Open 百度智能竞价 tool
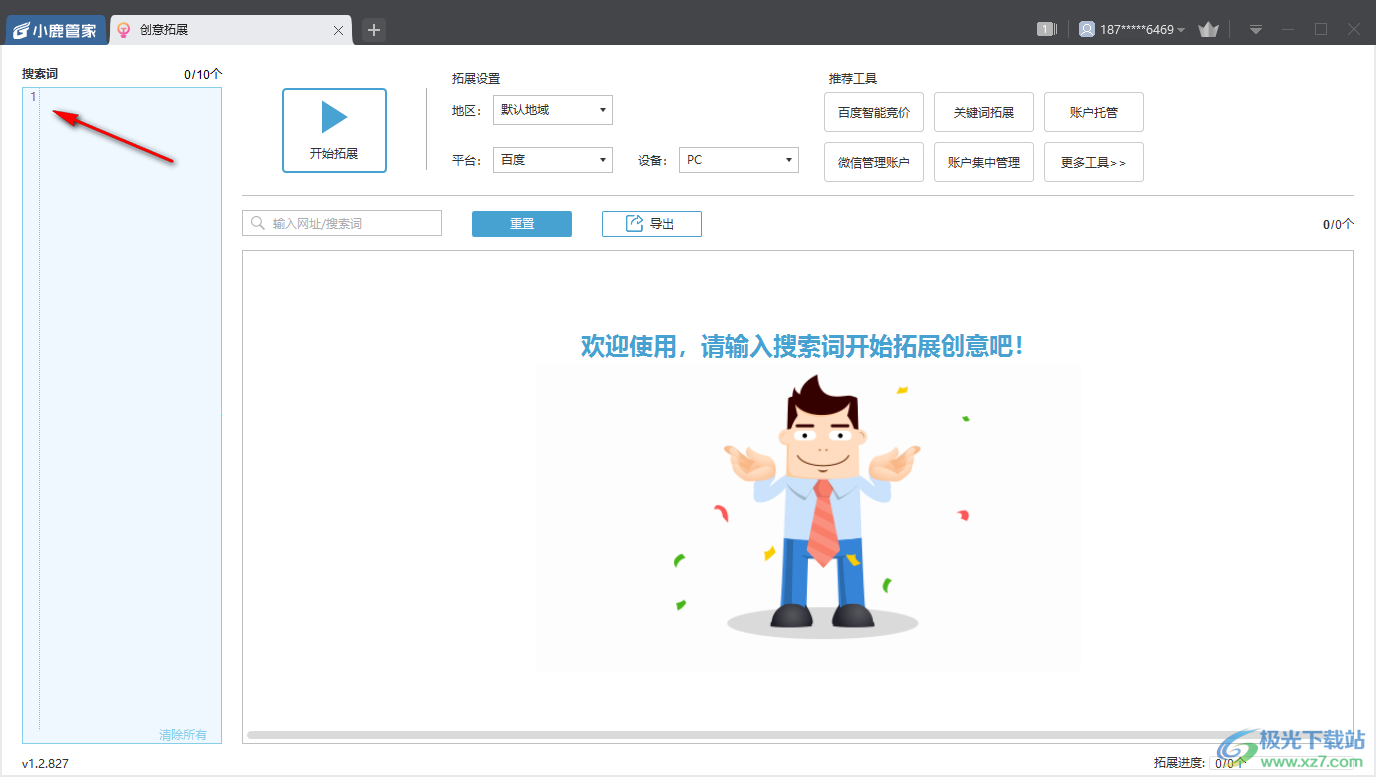 [x=874, y=112]
